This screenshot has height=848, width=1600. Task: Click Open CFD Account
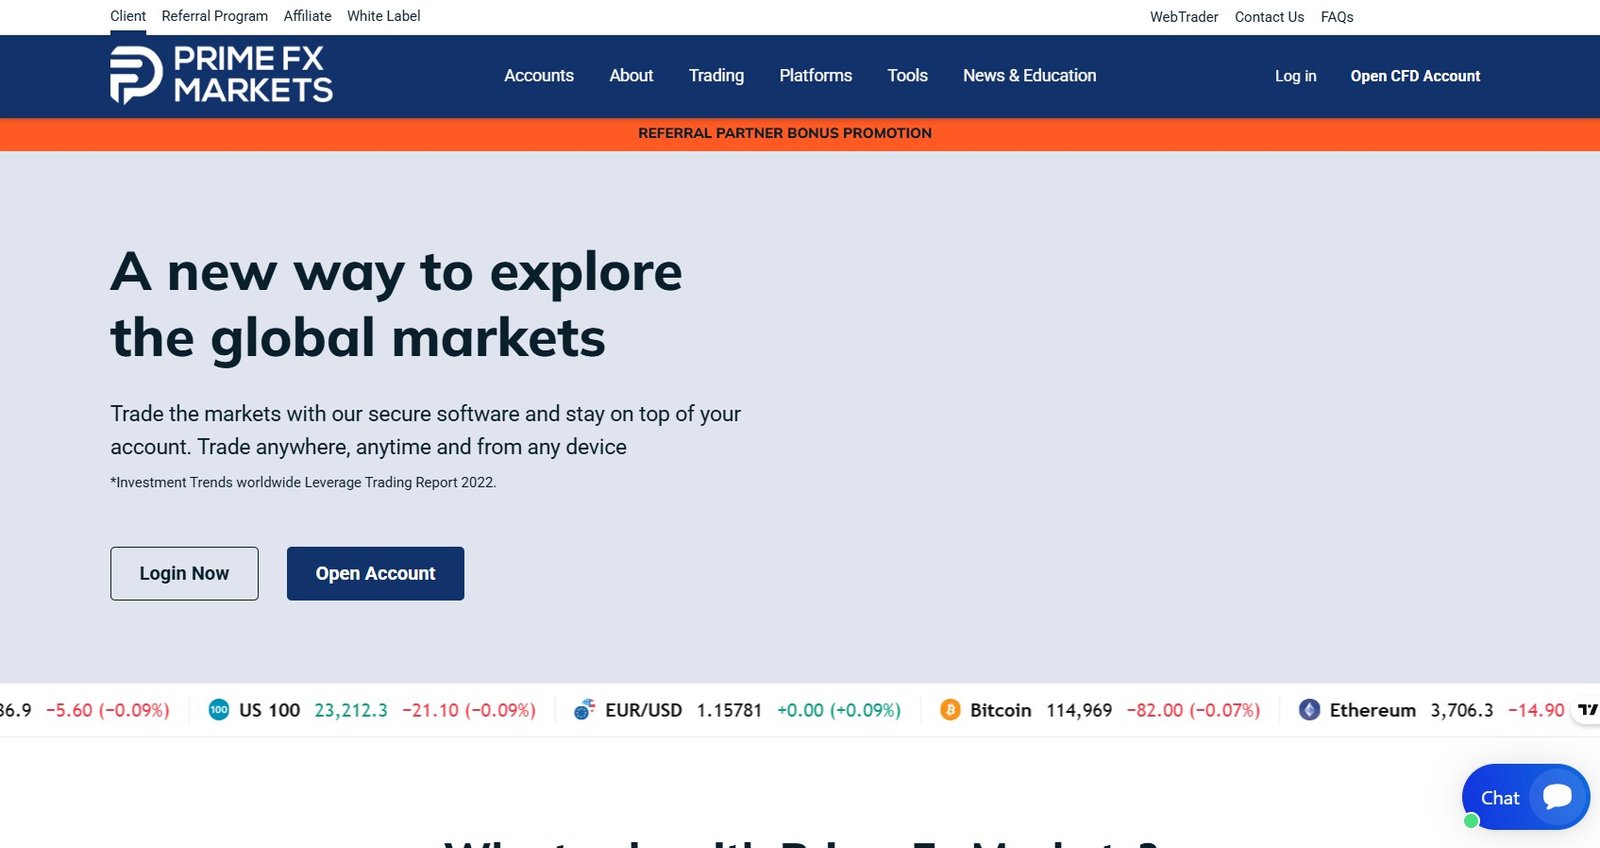[x=1415, y=76]
